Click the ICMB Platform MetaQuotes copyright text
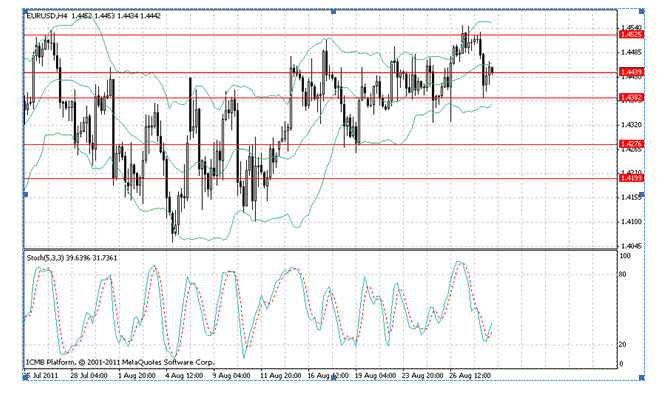Image resolution: width=668 pixels, height=410 pixels. [x=120, y=362]
